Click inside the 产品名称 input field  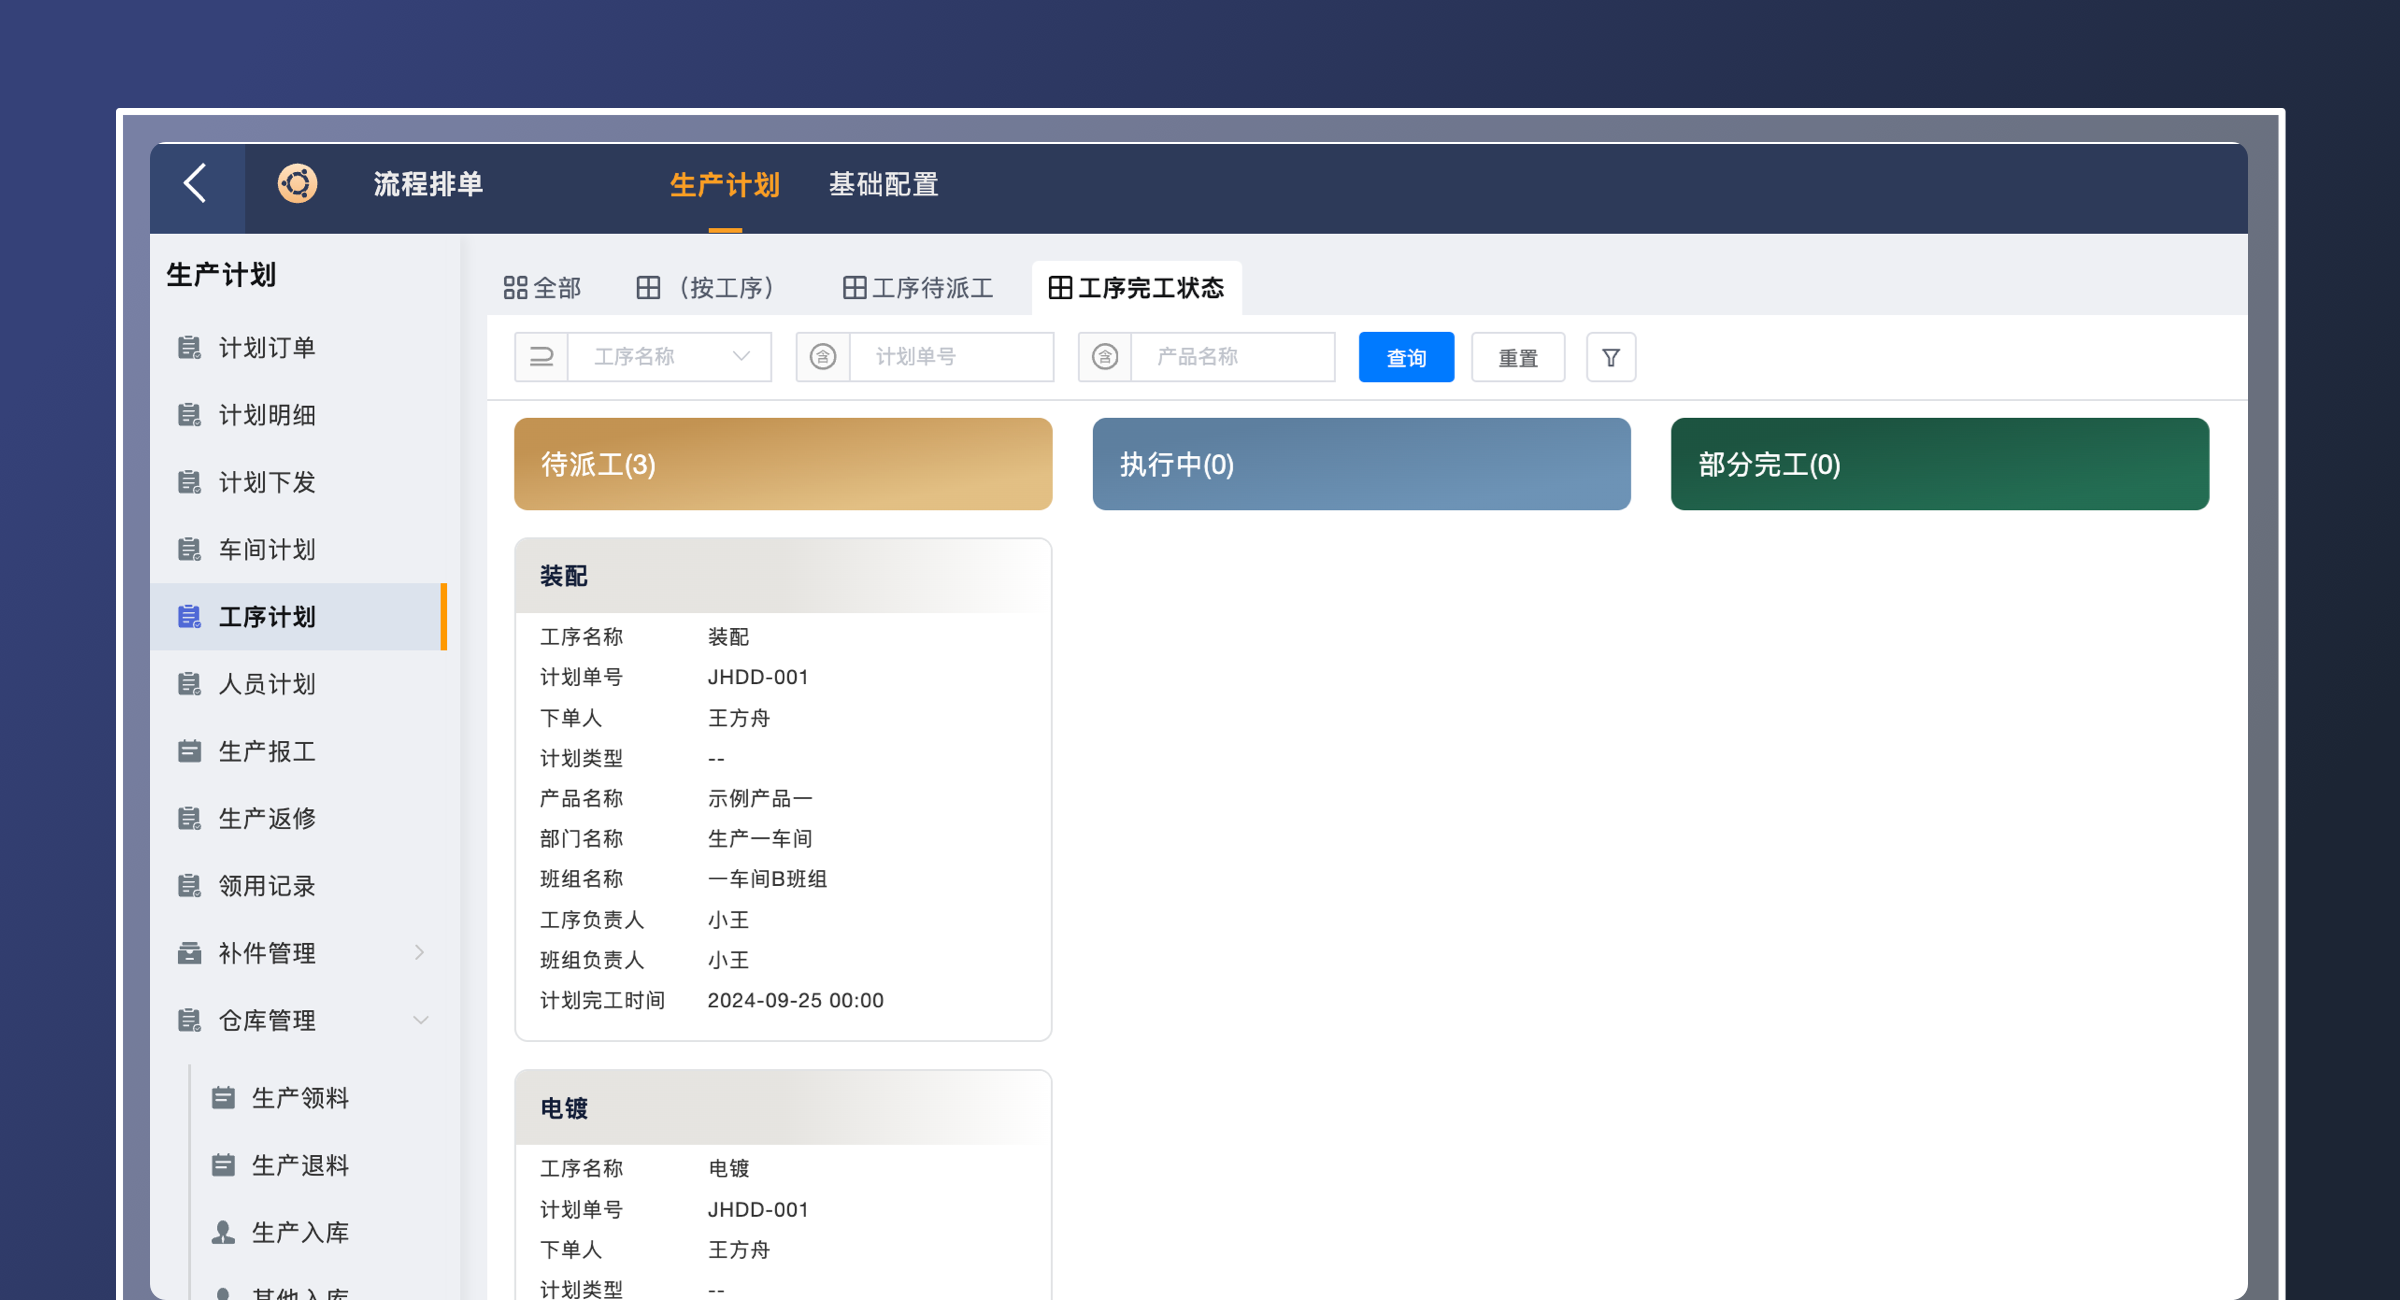(1232, 356)
